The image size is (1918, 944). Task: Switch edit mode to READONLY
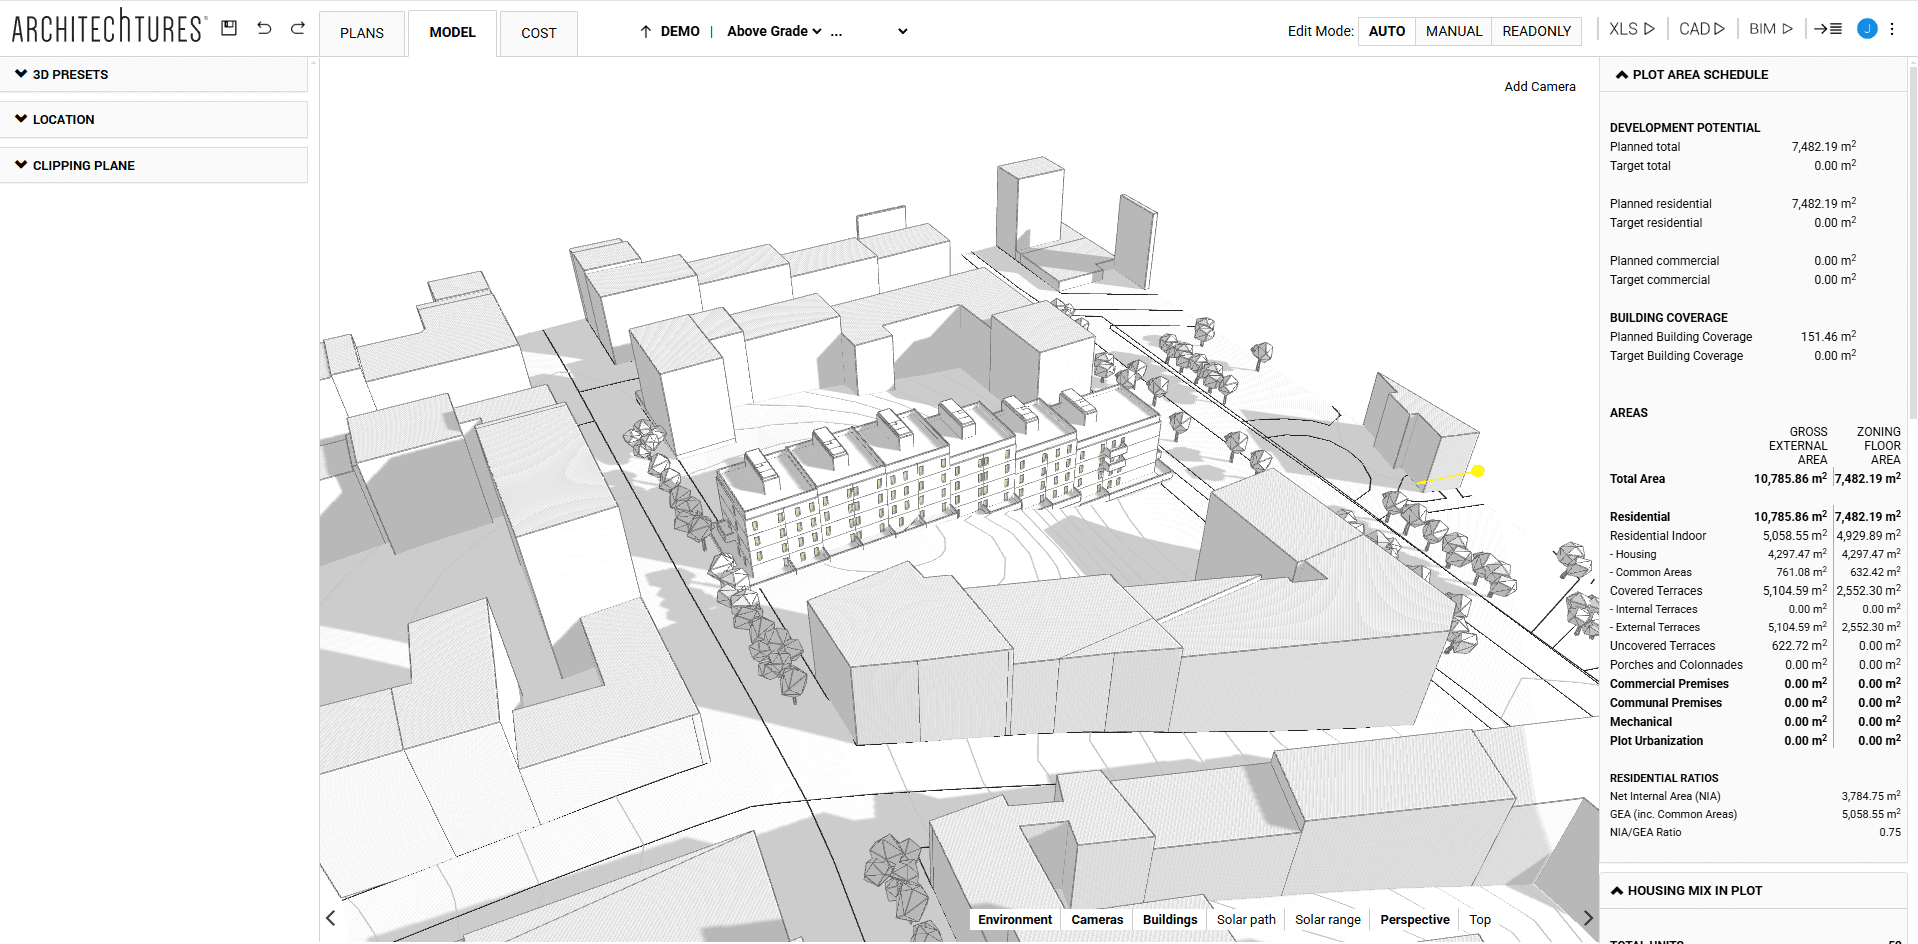click(x=1536, y=31)
